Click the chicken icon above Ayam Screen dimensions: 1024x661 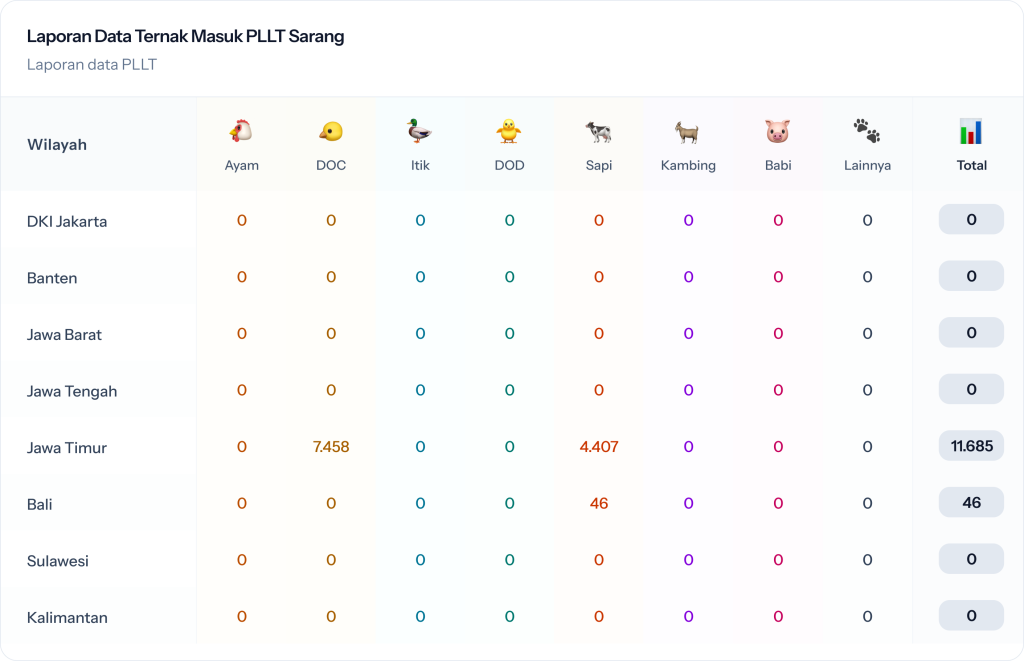[241, 131]
